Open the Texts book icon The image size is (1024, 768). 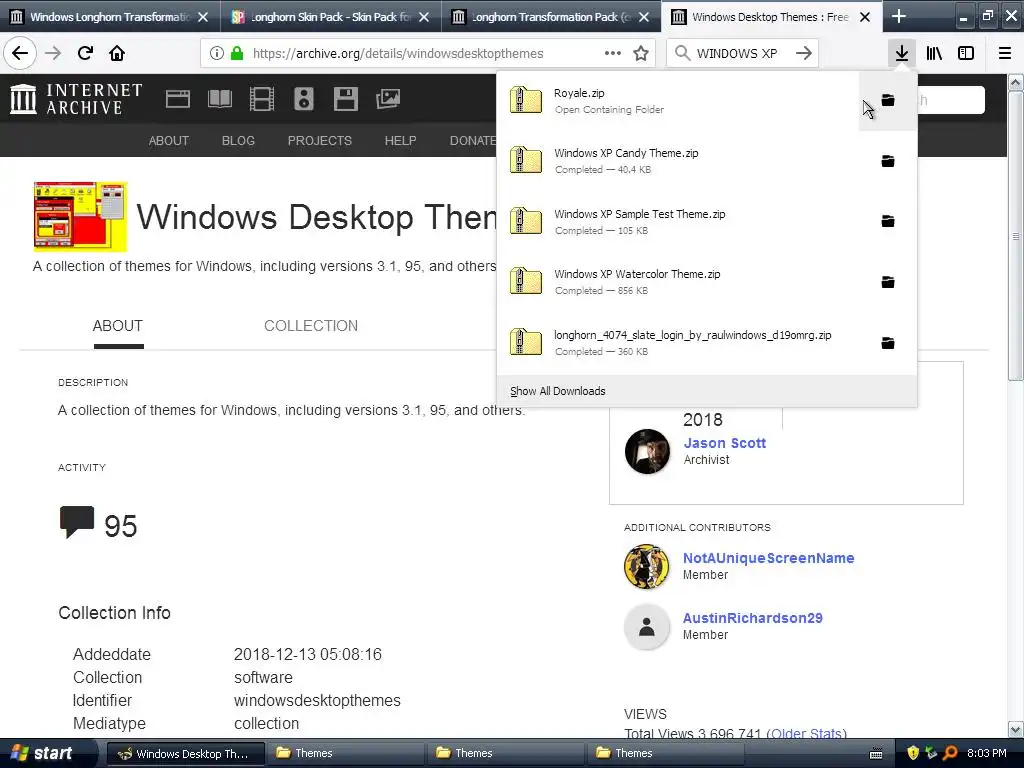click(x=219, y=99)
